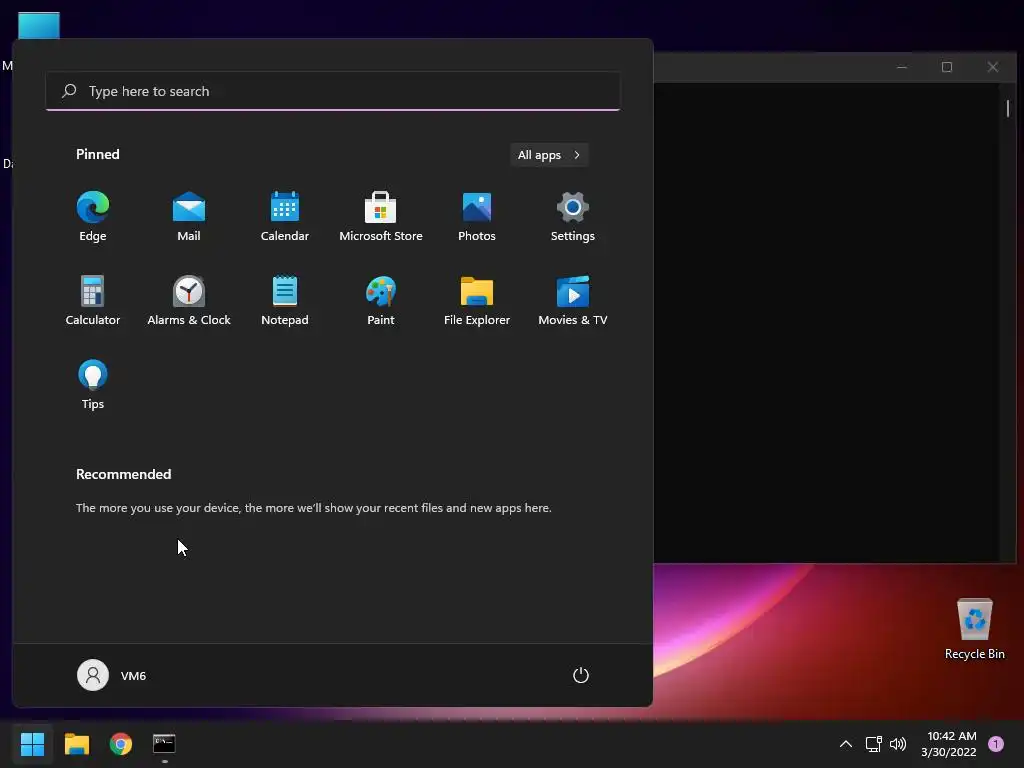Open the Tips app
1024x768 pixels.
tap(93, 385)
